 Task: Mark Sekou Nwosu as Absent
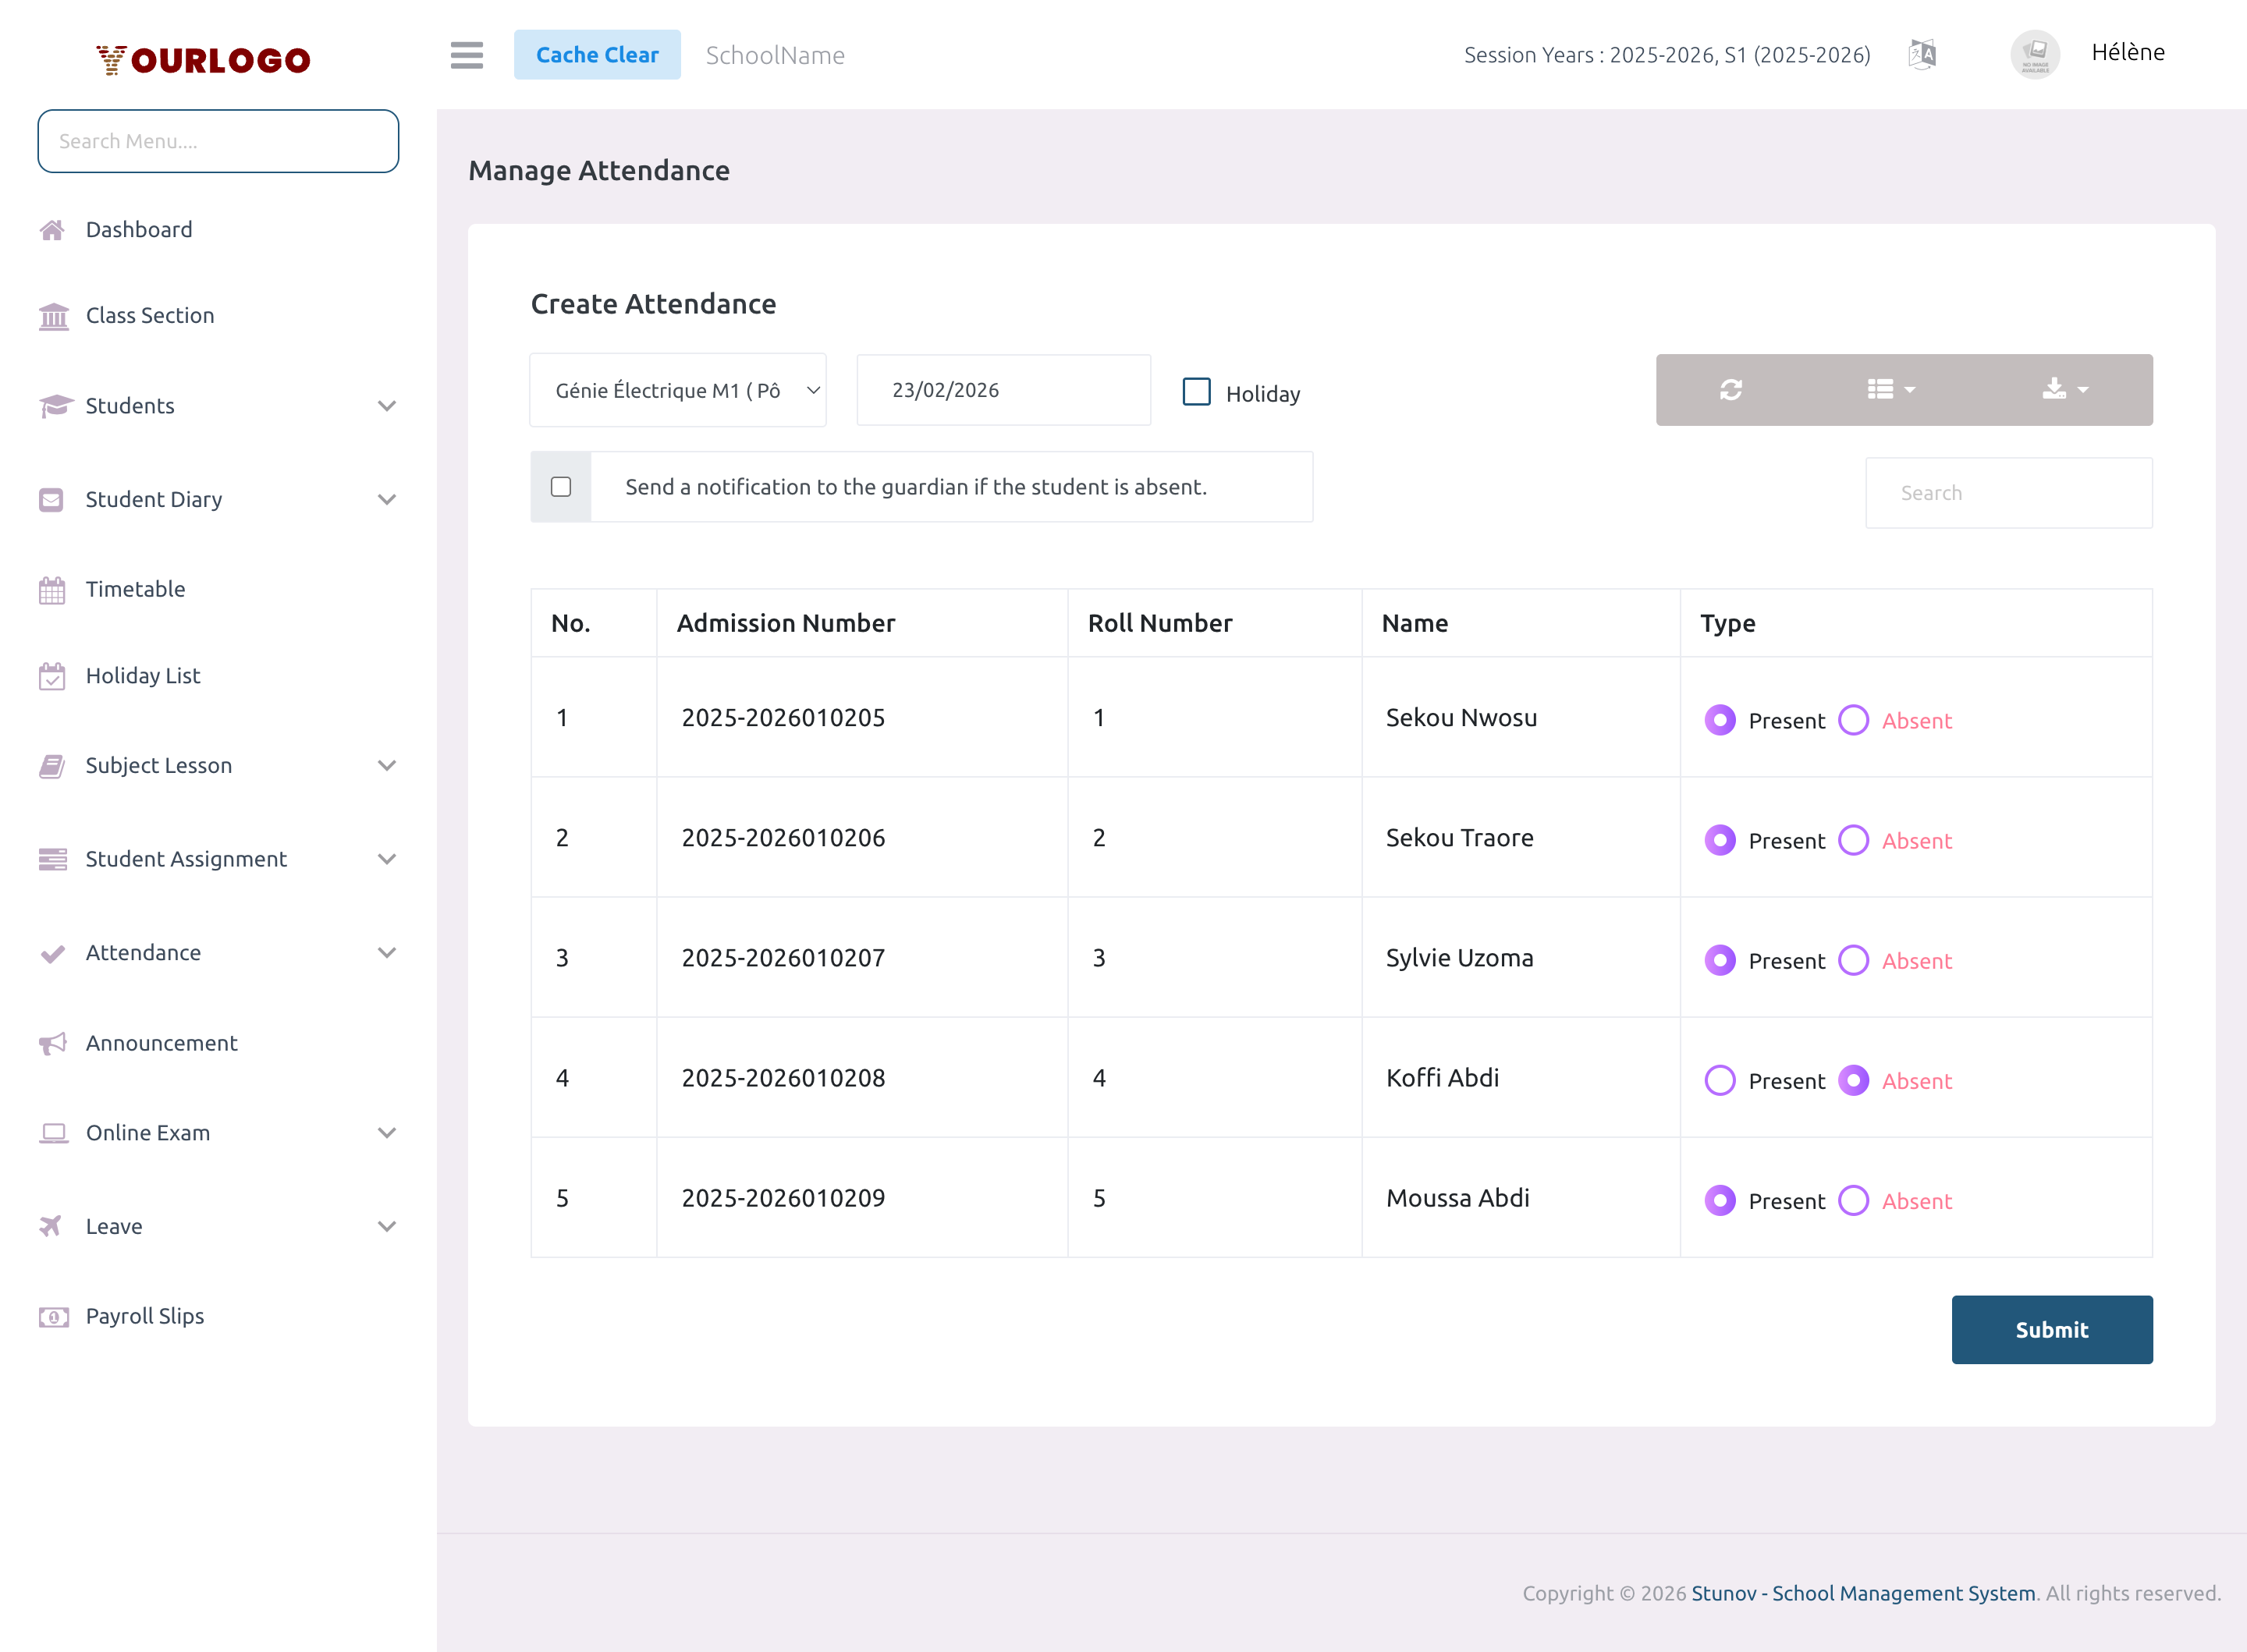pyautogui.click(x=1854, y=720)
